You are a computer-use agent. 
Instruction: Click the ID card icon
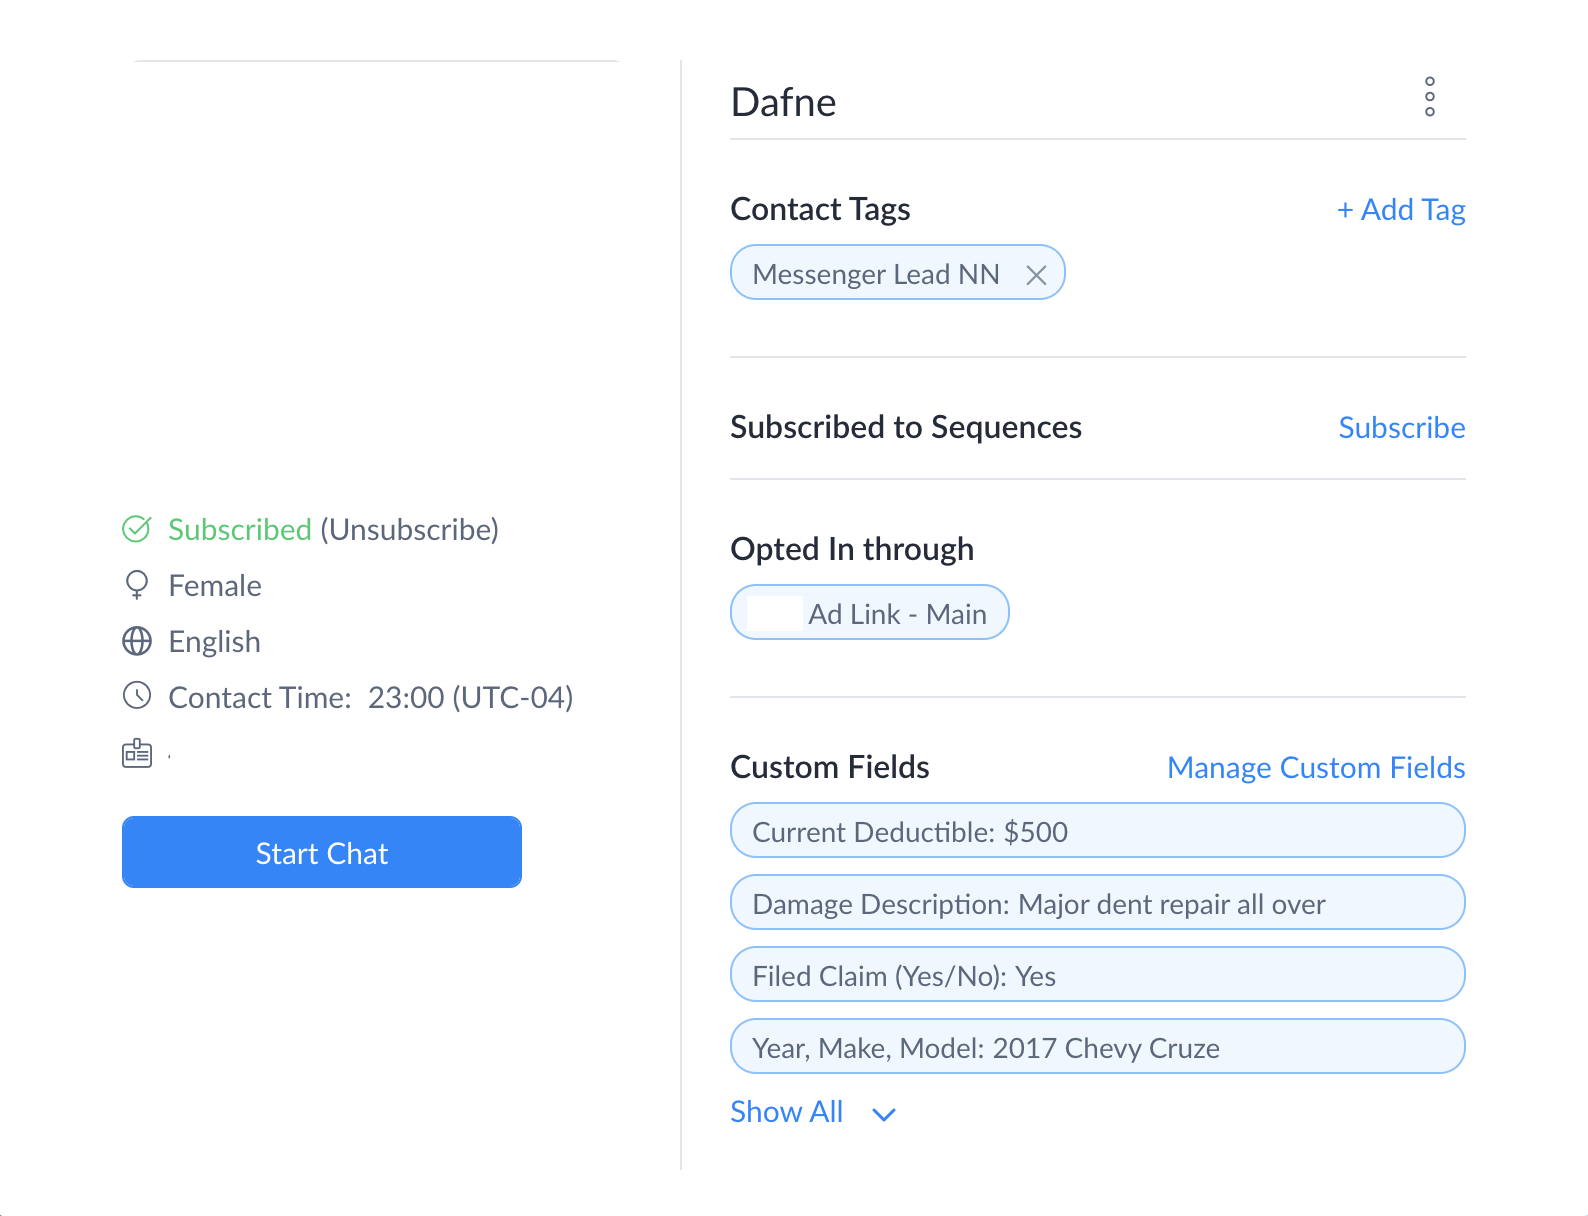click(x=137, y=754)
